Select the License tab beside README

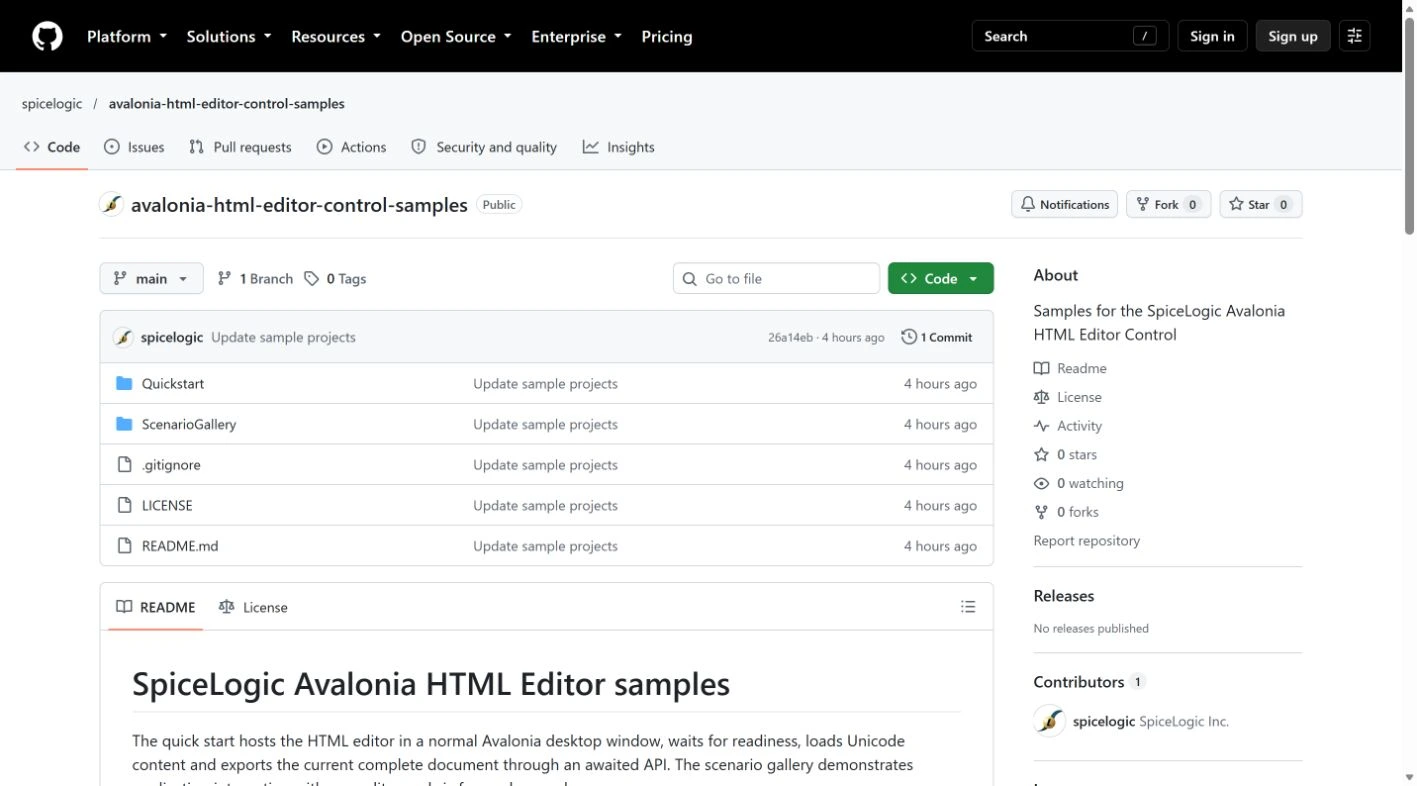(x=253, y=607)
